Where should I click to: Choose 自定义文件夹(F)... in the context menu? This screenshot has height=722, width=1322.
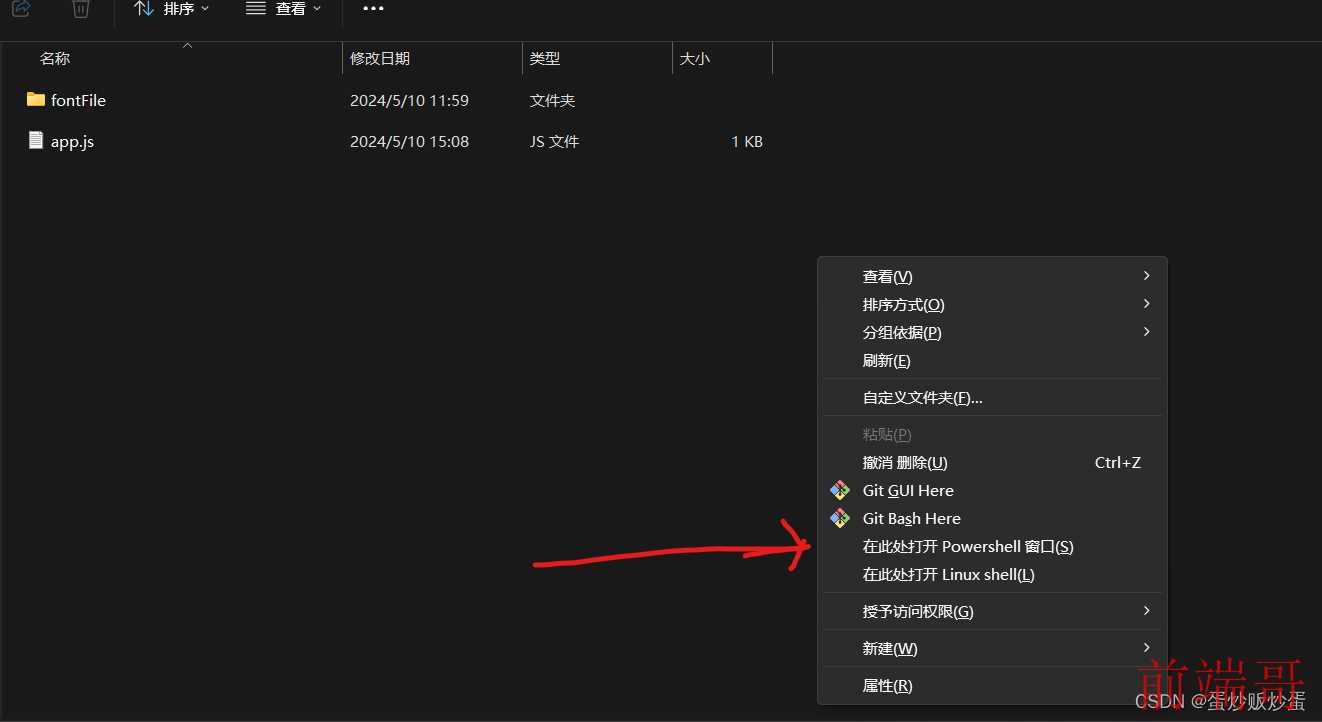pos(992,397)
